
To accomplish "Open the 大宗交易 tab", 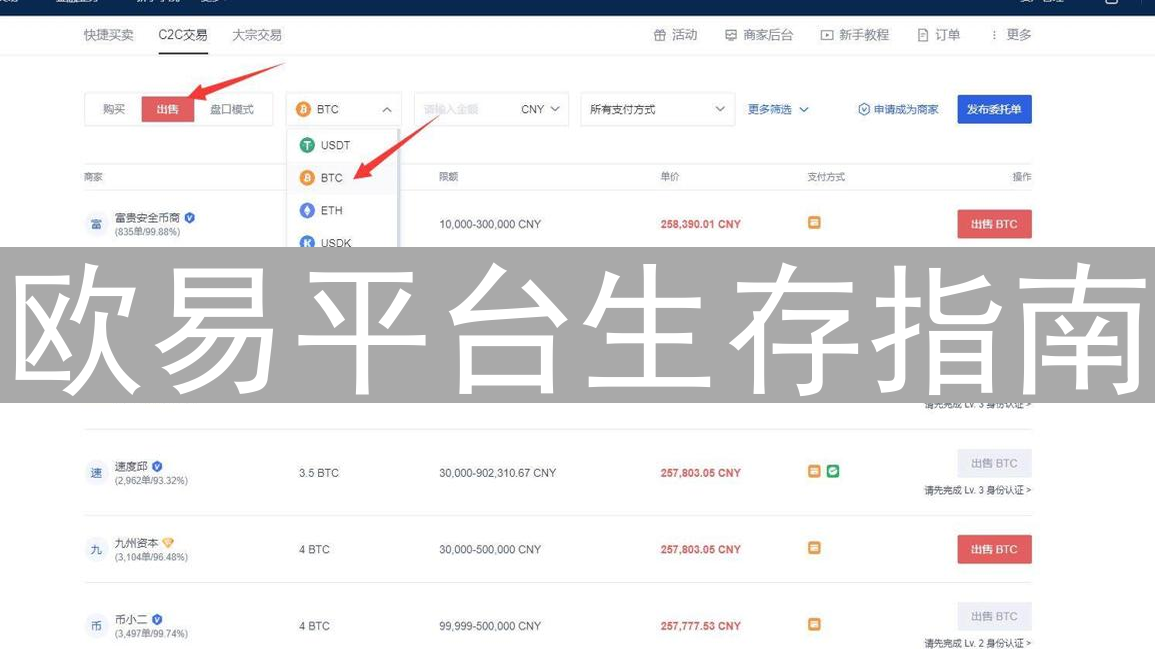I will pyautogui.click(x=256, y=35).
